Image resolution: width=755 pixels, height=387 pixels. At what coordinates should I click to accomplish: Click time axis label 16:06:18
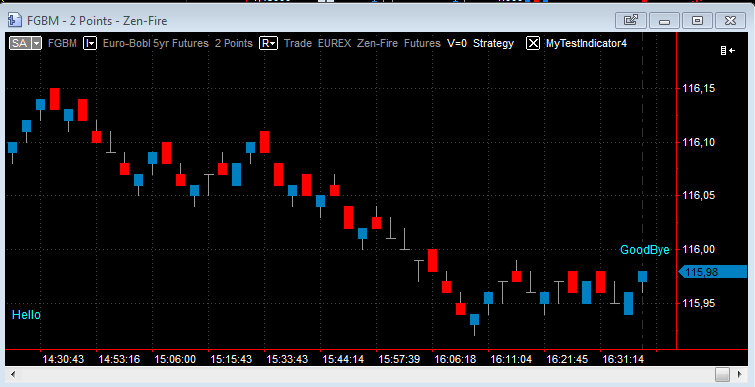point(455,359)
